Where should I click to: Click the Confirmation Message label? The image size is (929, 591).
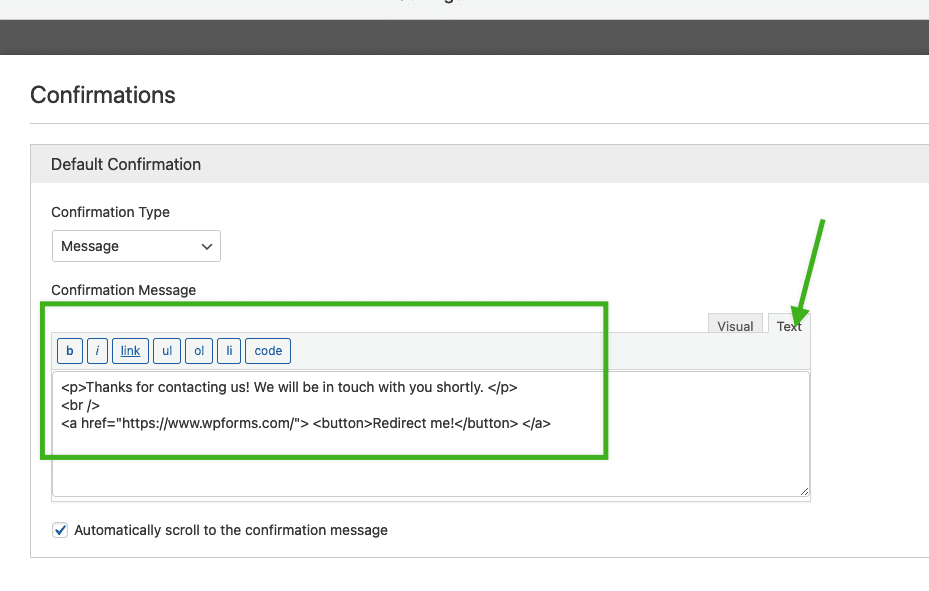[x=123, y=290]
